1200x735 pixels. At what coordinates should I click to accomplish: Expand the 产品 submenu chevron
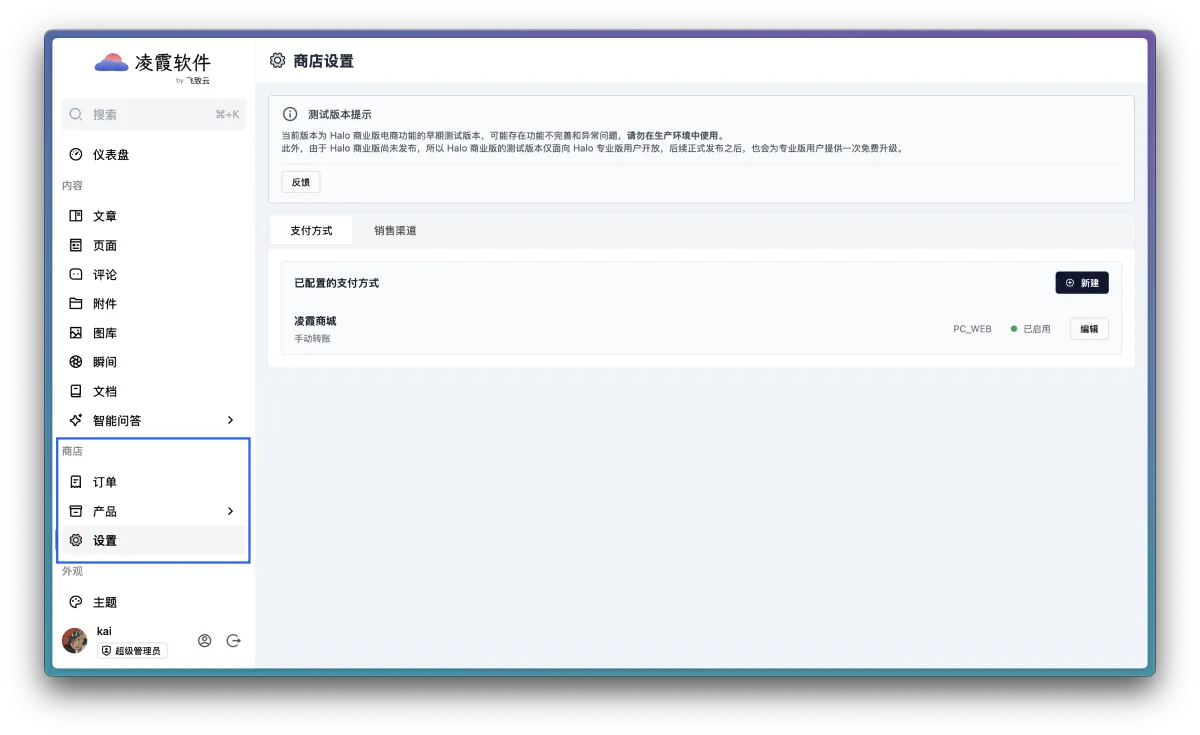coord(230,511)
